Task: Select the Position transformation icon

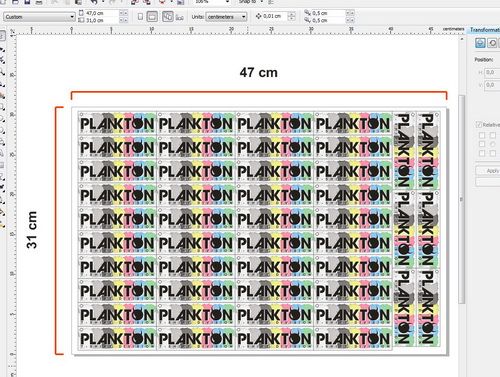Action: pos(480,43)
